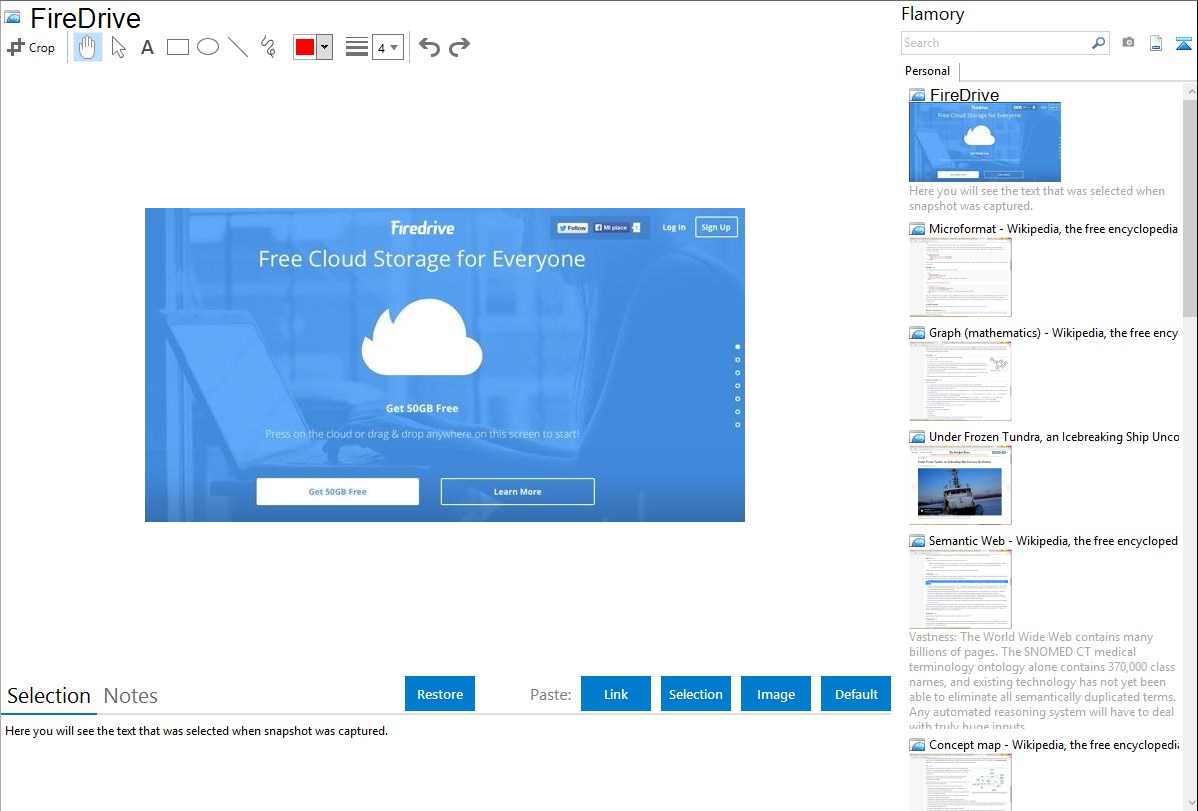Screen dimensions: 1198x811
Task: Redo the last edit
Action: pyautogui.click(x=459, y=47)
